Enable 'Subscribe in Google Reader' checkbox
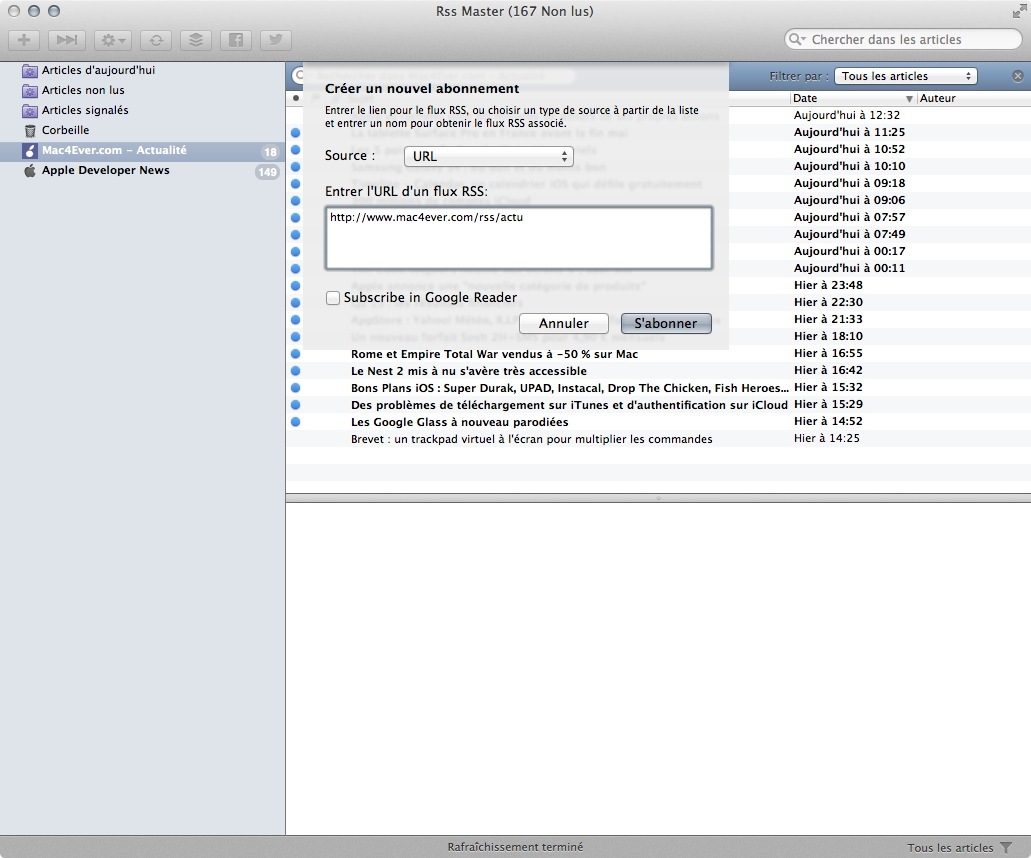 [x=333, y=298]
